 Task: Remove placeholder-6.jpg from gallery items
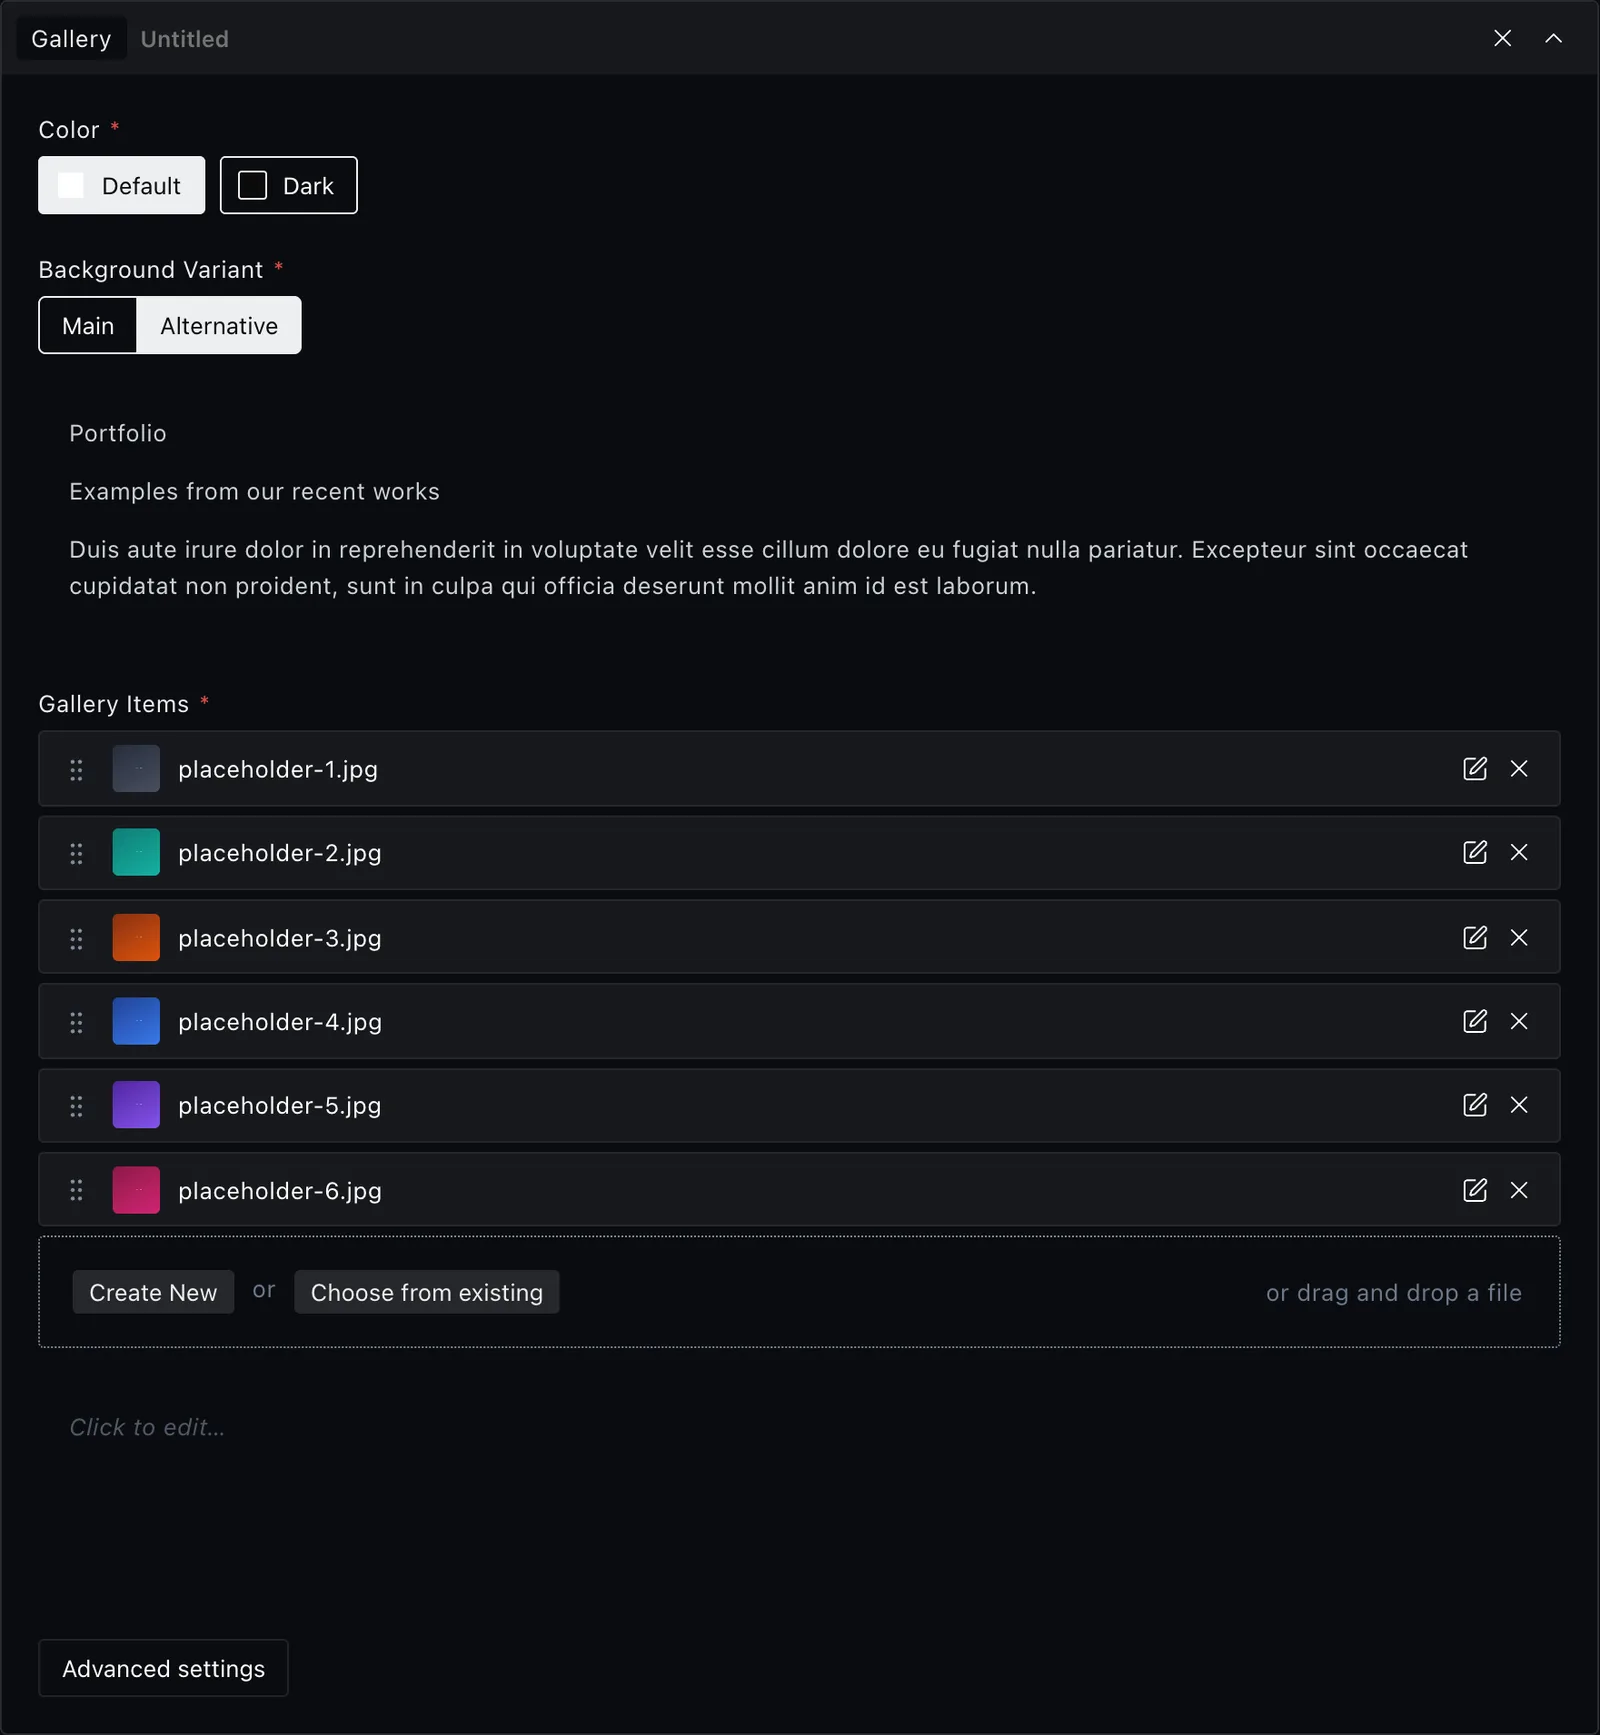tap(1519, 1190)
